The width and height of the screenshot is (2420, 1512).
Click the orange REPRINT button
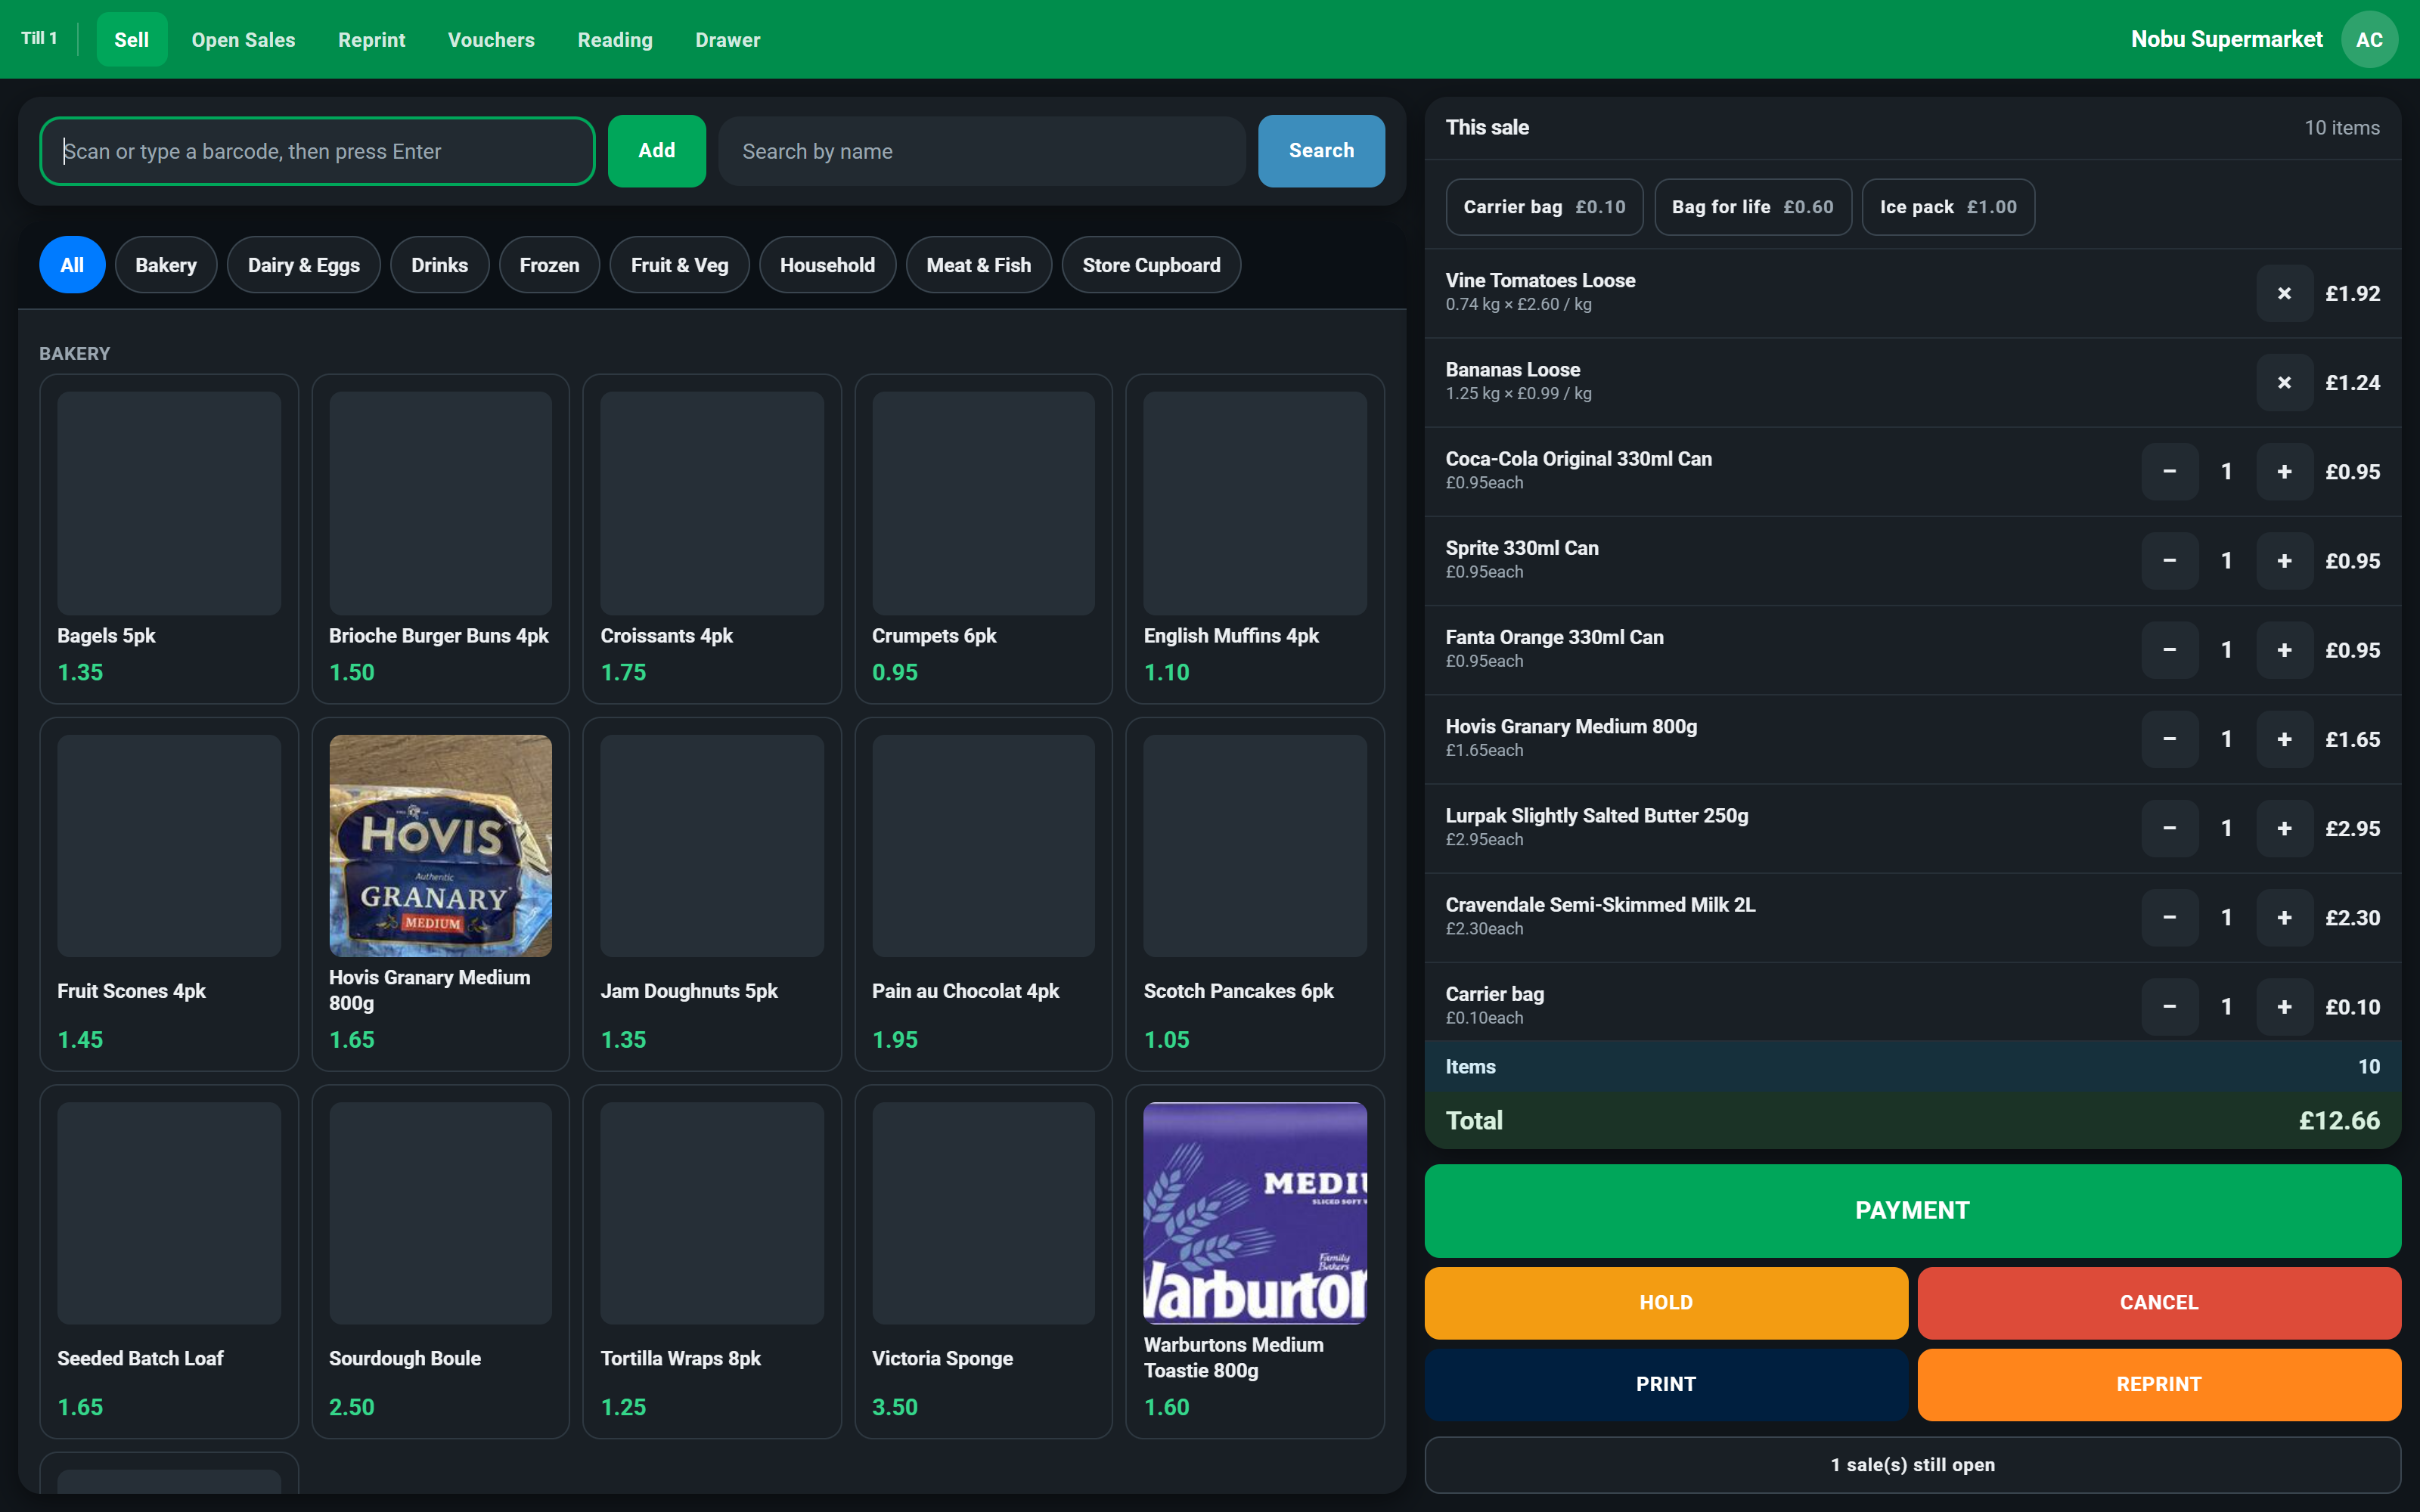coord(2159,1384)
